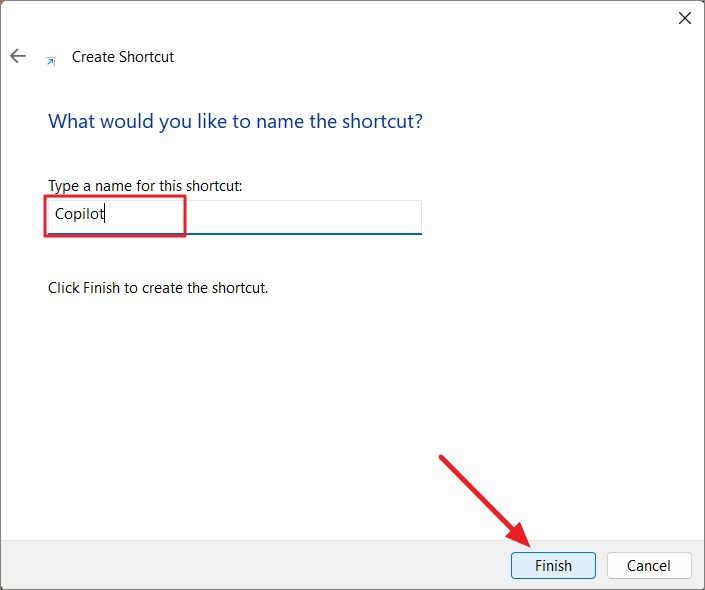Click the 'Type a name for this shortcut' label
This screenshot has width=705, height=590.
[x=145, y=186]
